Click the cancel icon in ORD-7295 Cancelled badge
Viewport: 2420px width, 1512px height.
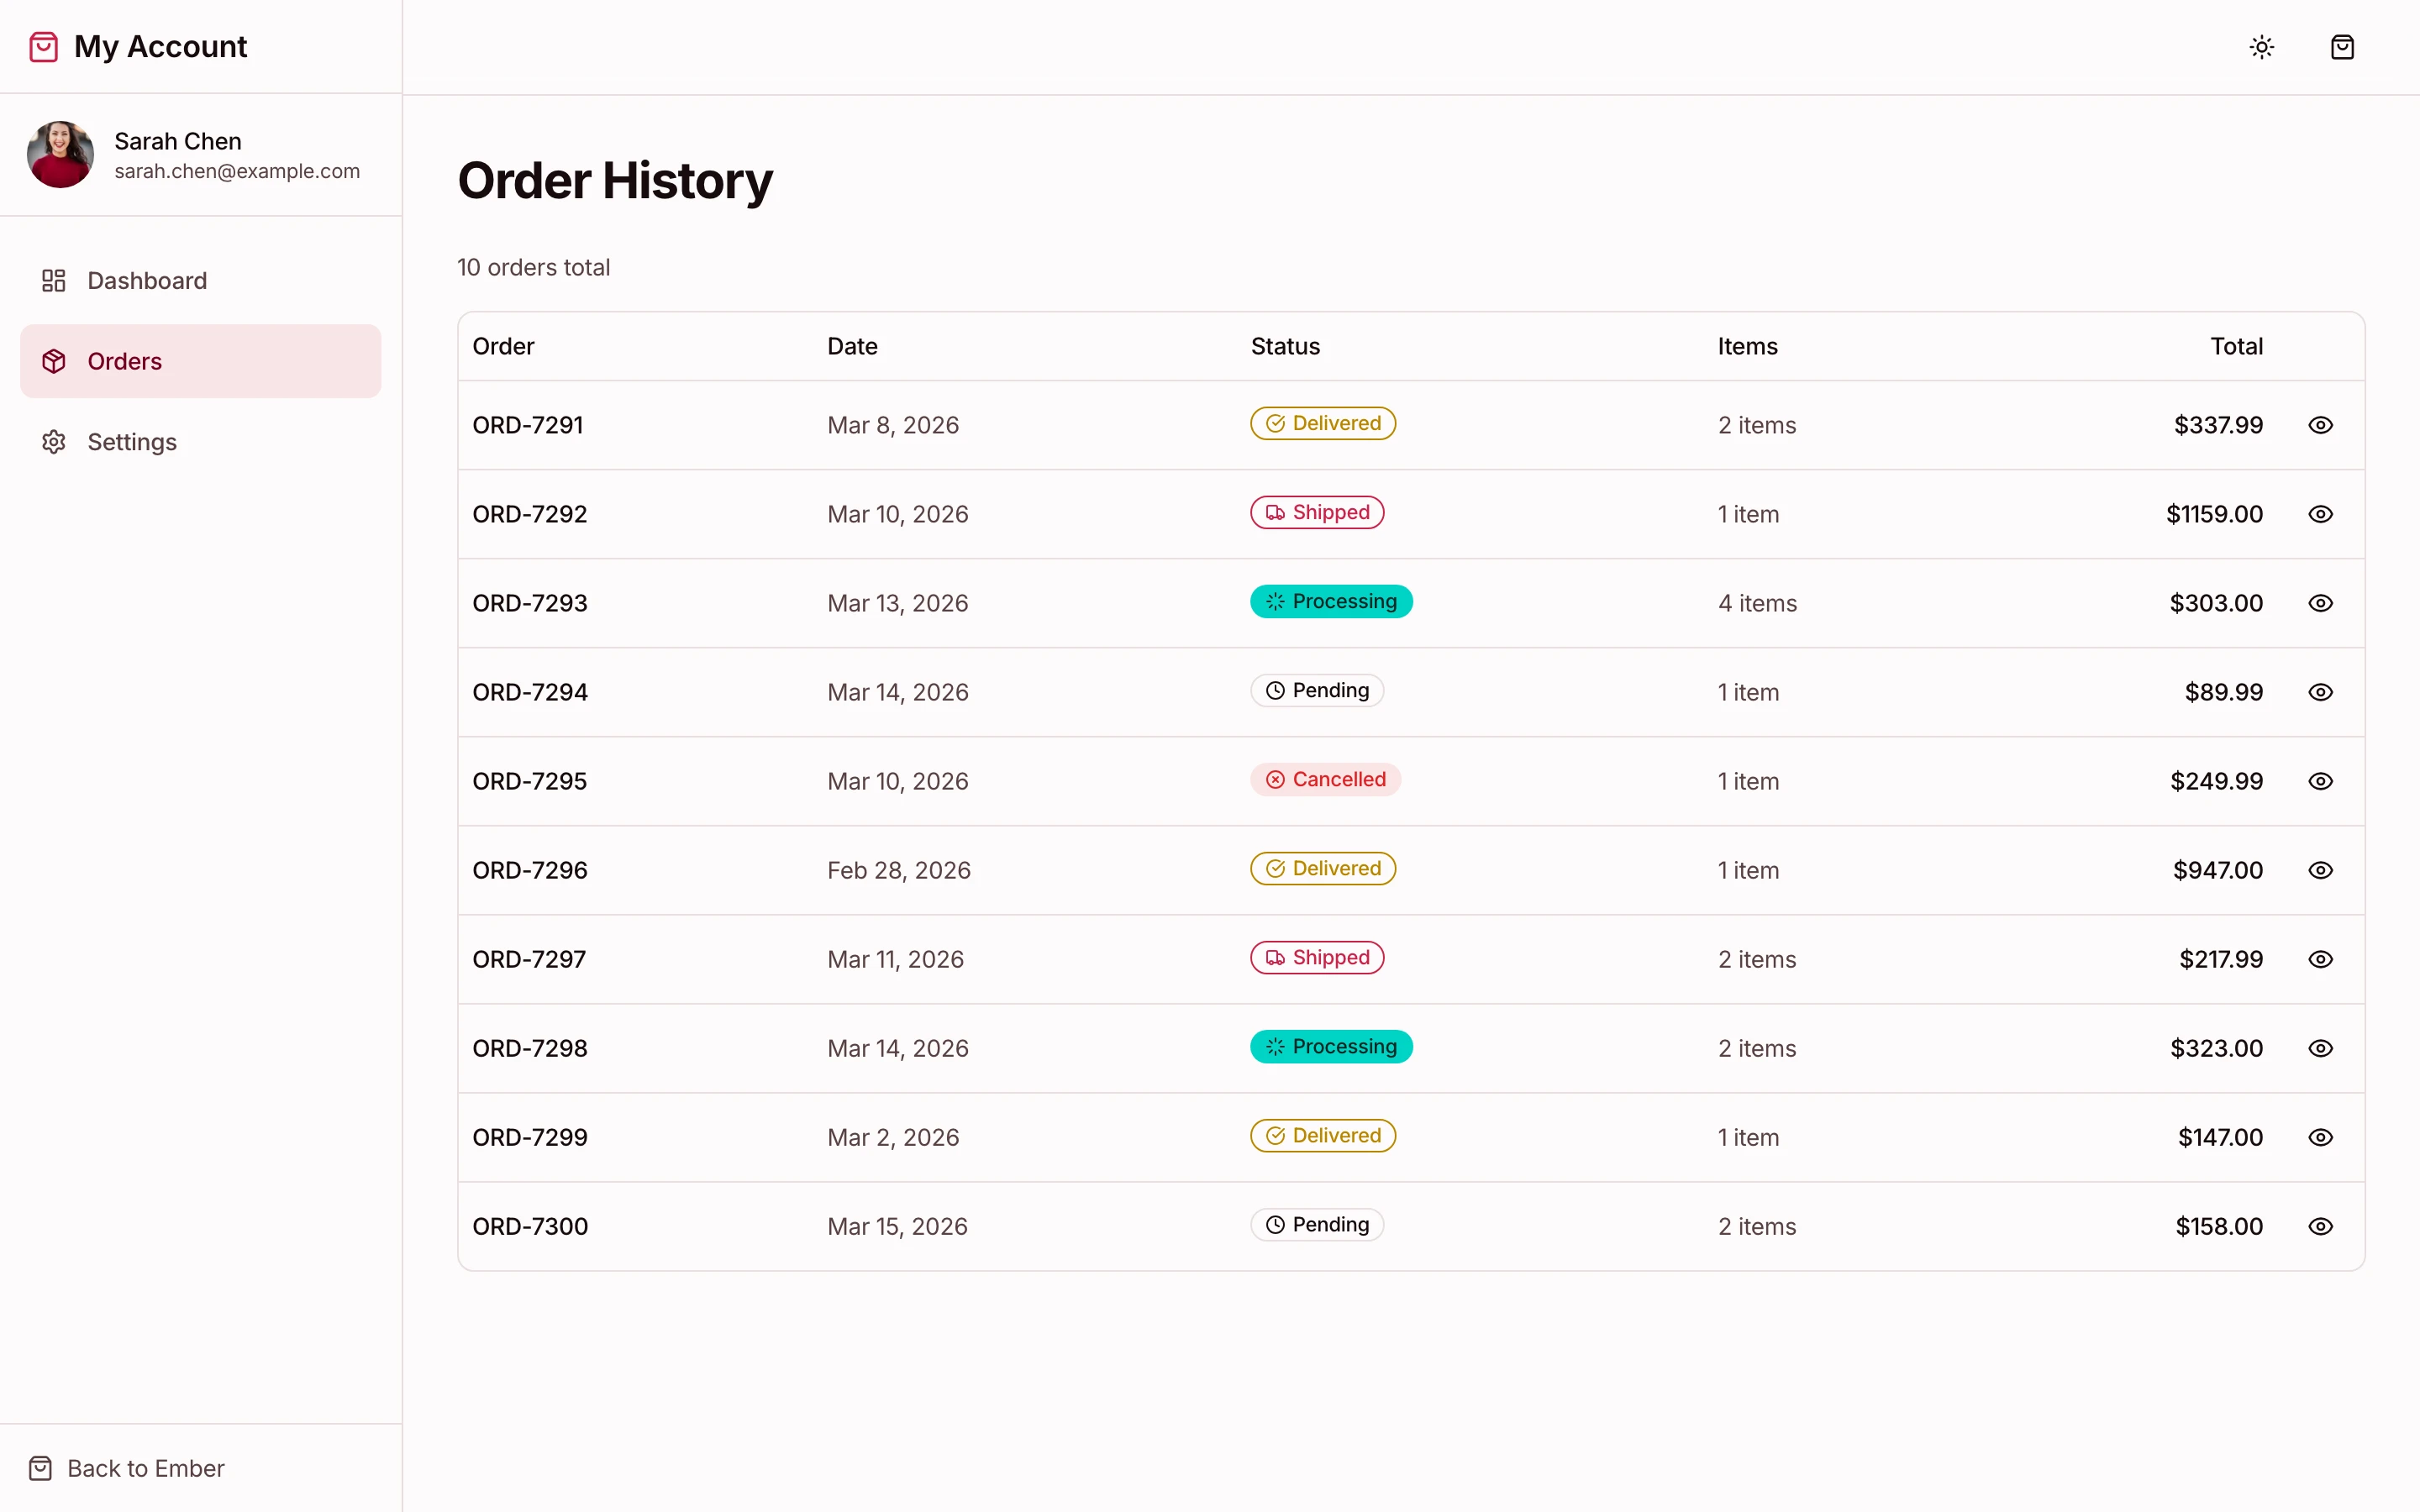tap(1275, 779)
